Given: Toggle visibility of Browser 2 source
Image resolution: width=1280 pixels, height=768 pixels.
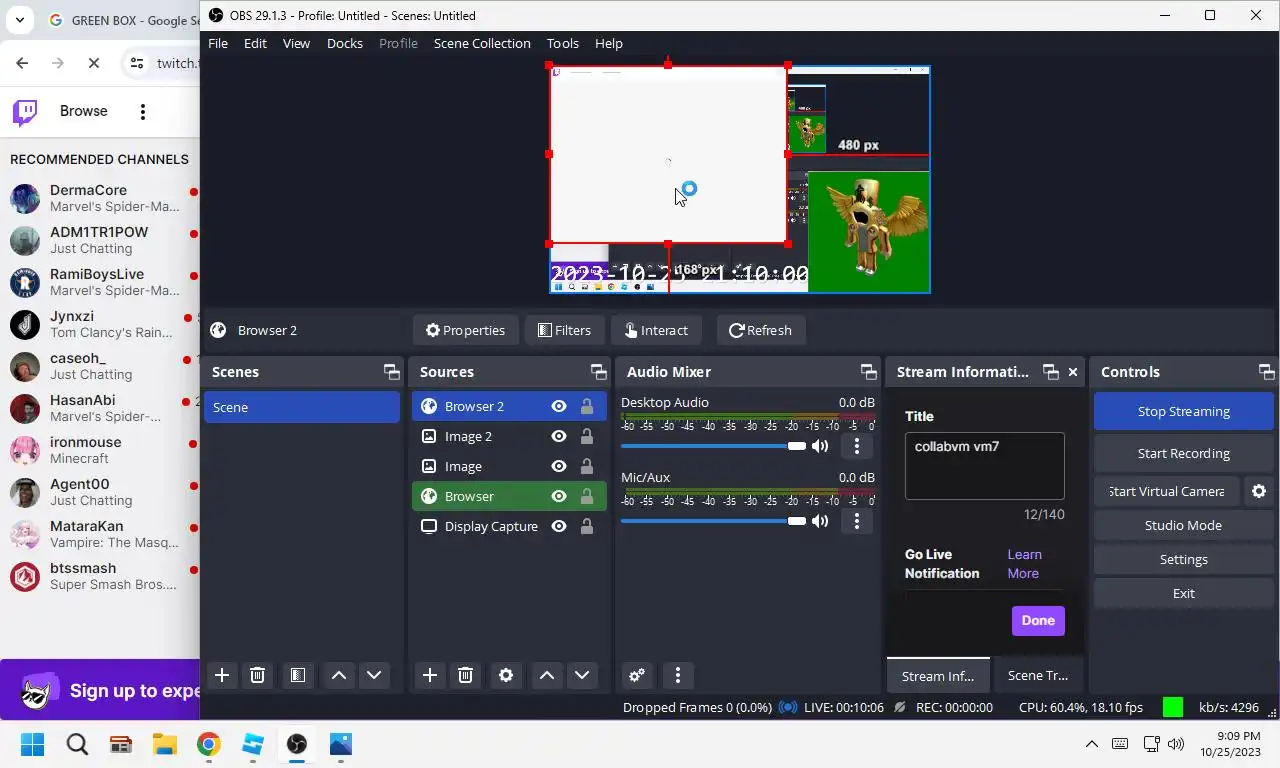Looking at the screenshot, I should tap(559, 406).
